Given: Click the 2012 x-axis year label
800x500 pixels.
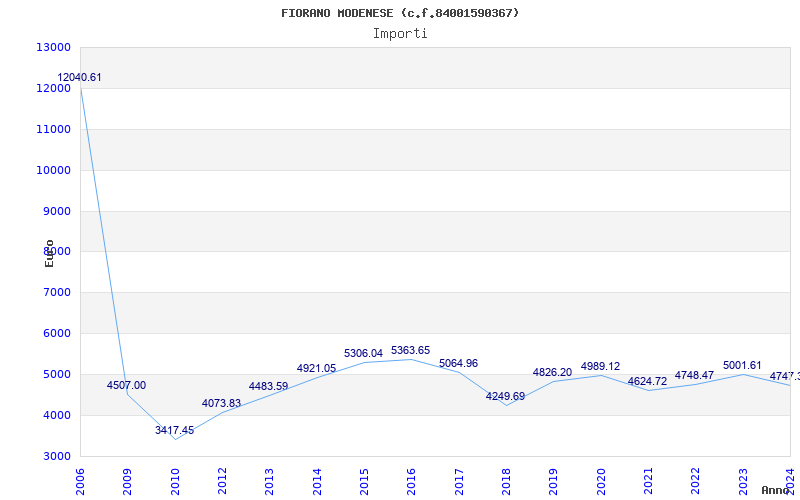Looking at the screenshot, I should (x=222, y=481).
